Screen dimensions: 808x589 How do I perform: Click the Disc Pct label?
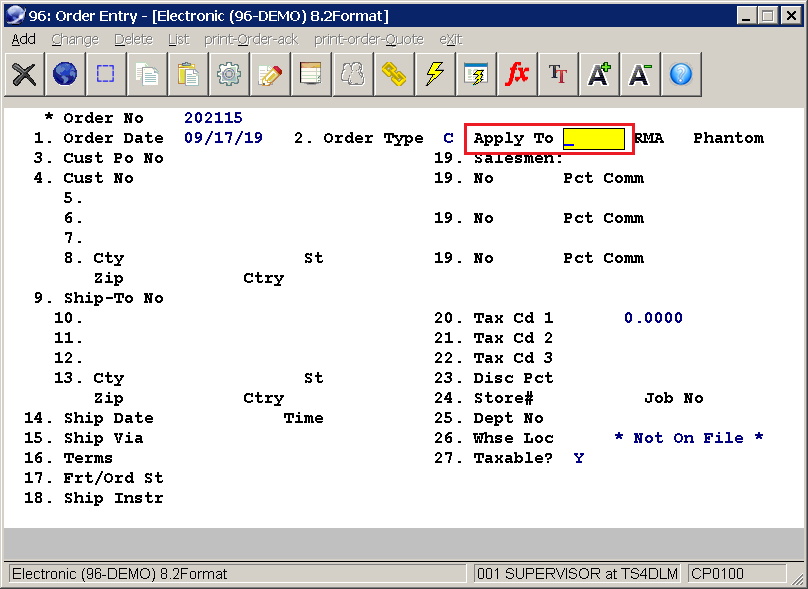pos(513,378)
